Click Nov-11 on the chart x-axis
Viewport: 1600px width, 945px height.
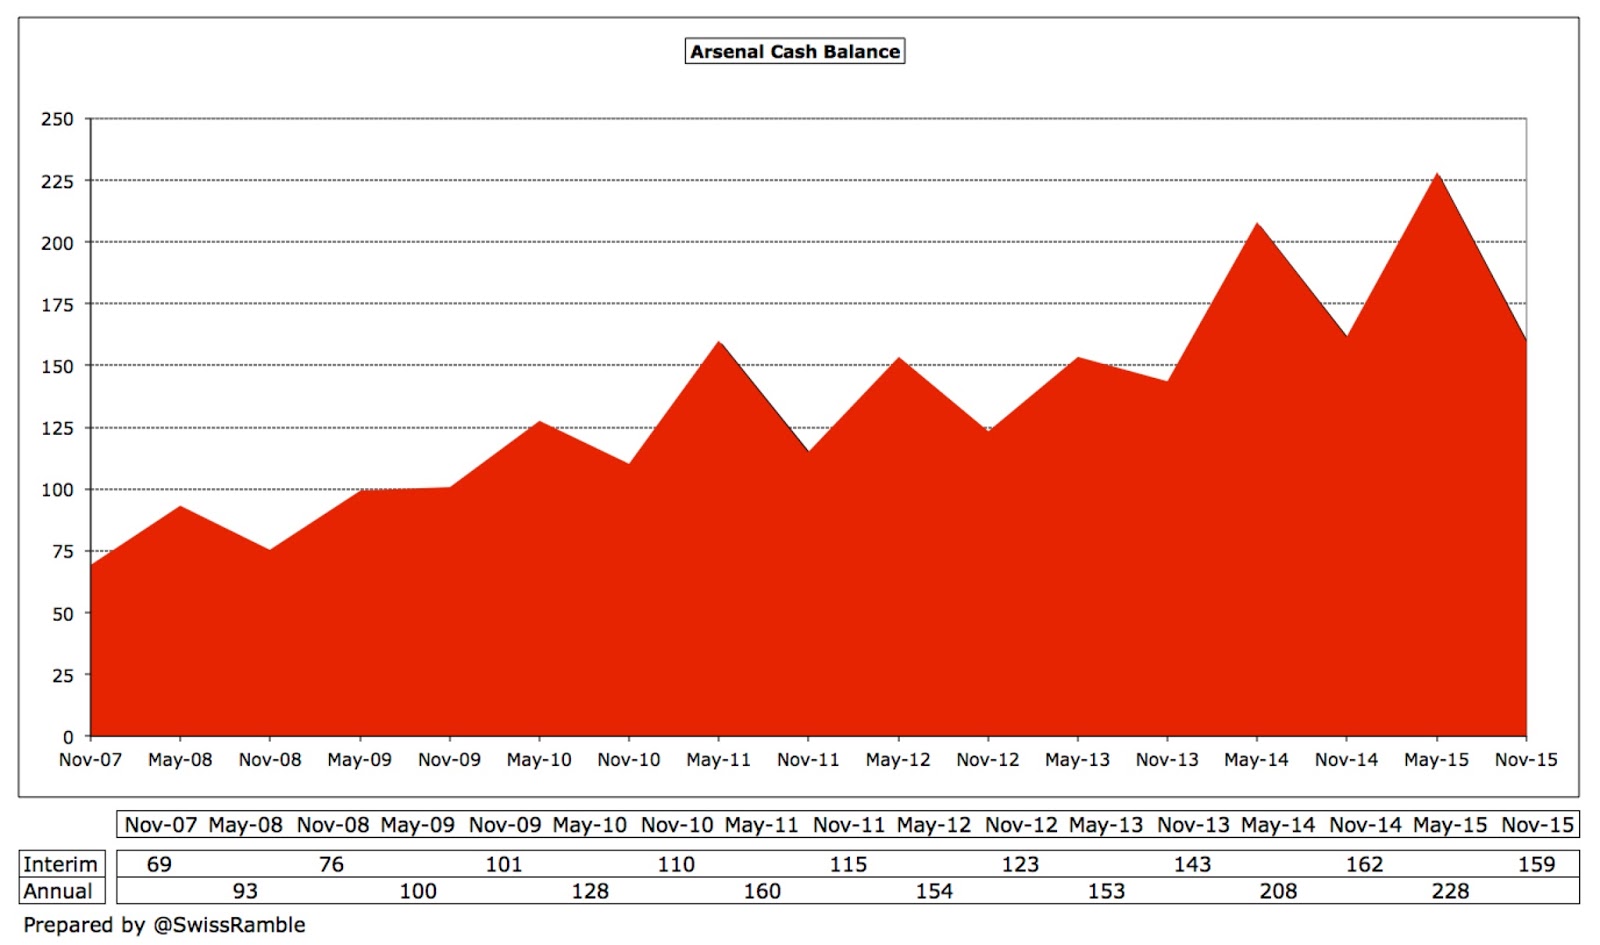tap(808, 760)
